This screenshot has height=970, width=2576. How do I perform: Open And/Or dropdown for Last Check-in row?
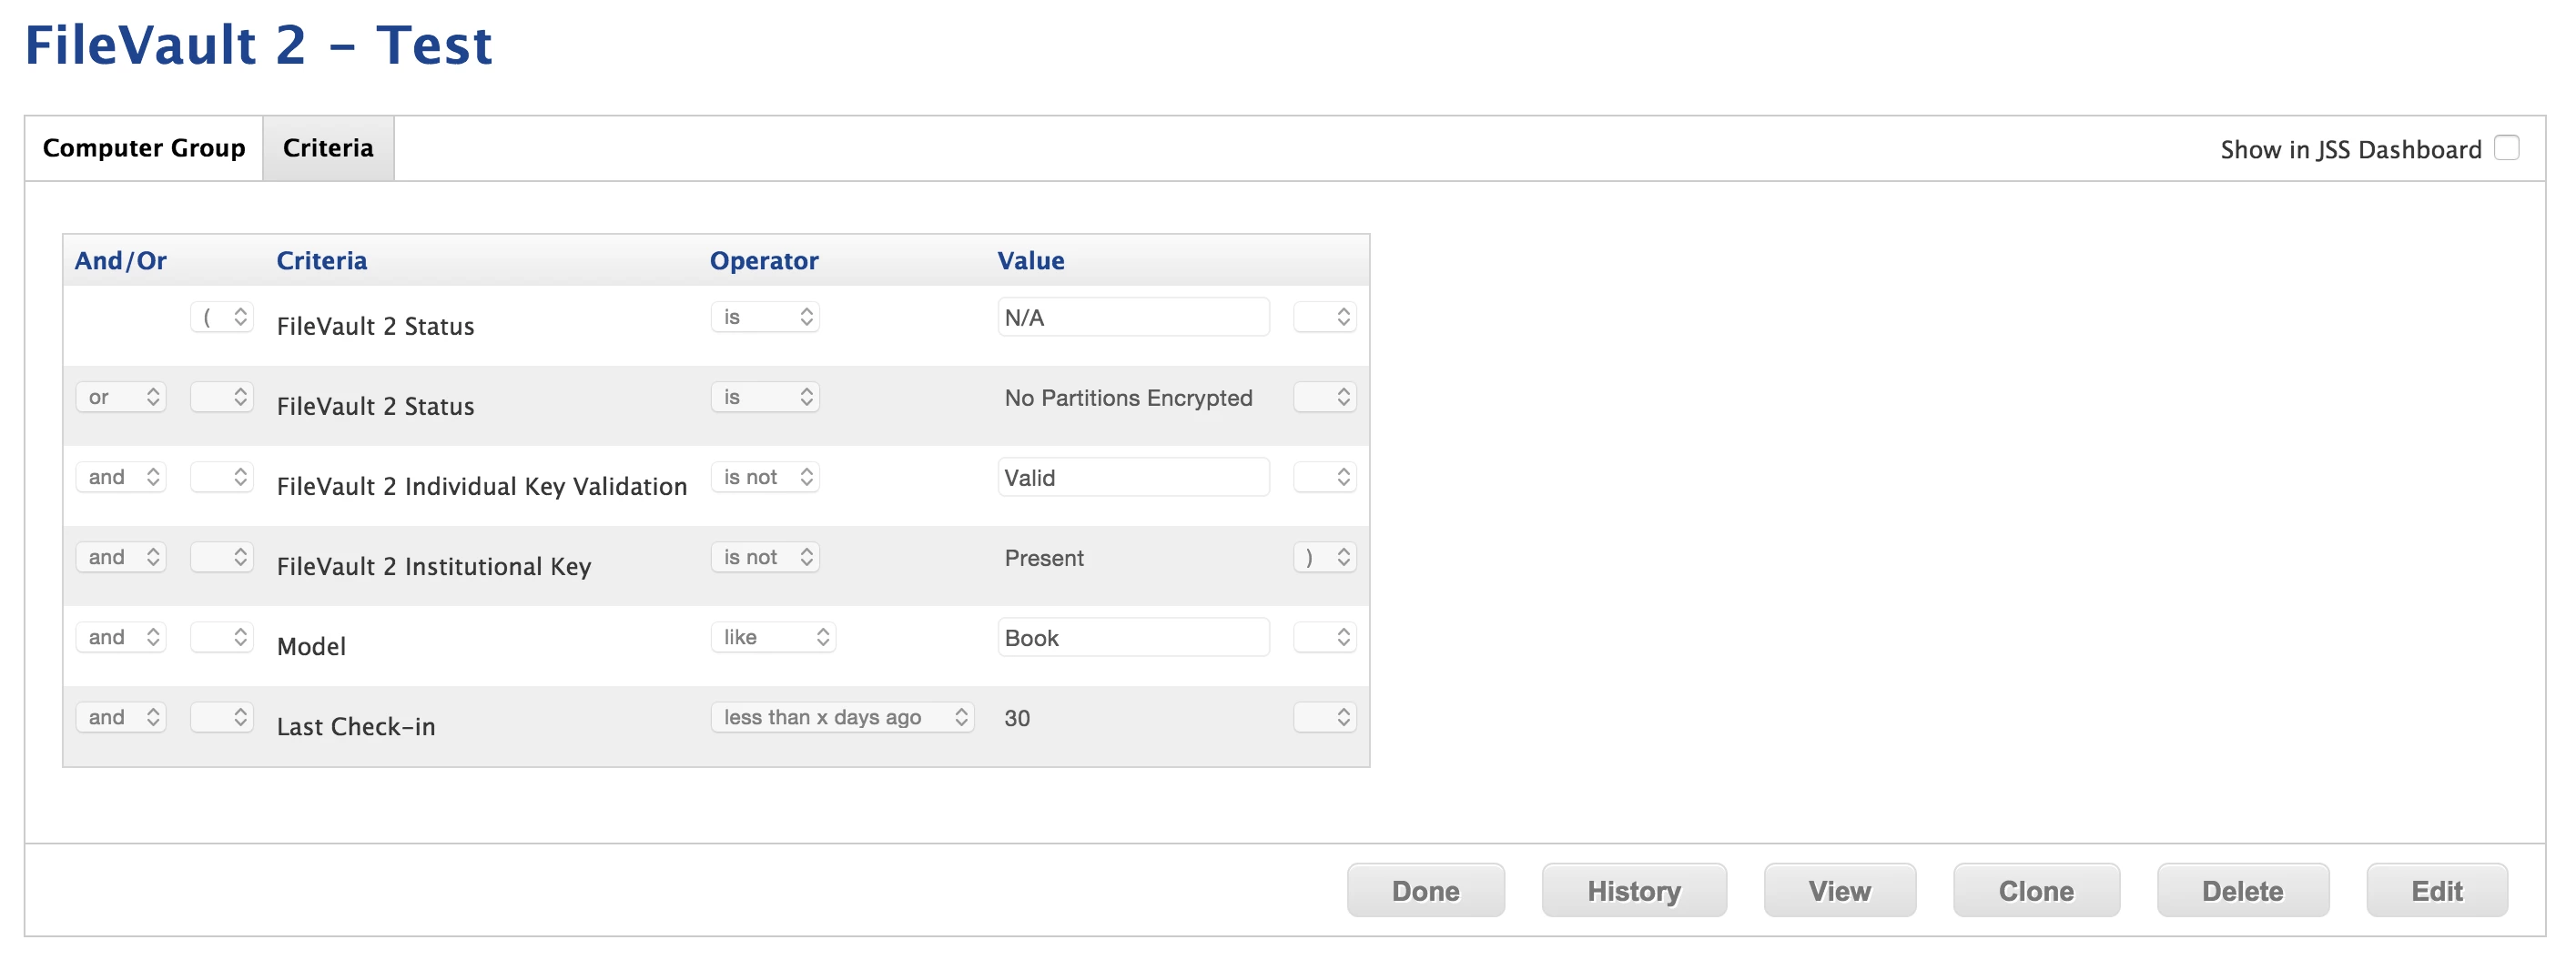[x=121, y=717]
